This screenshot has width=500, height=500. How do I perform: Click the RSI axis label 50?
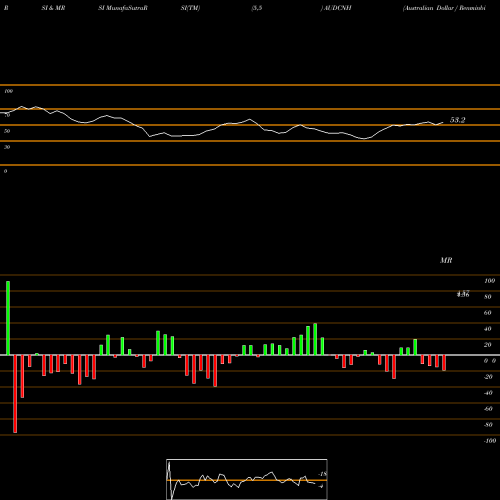pos(7,131)
